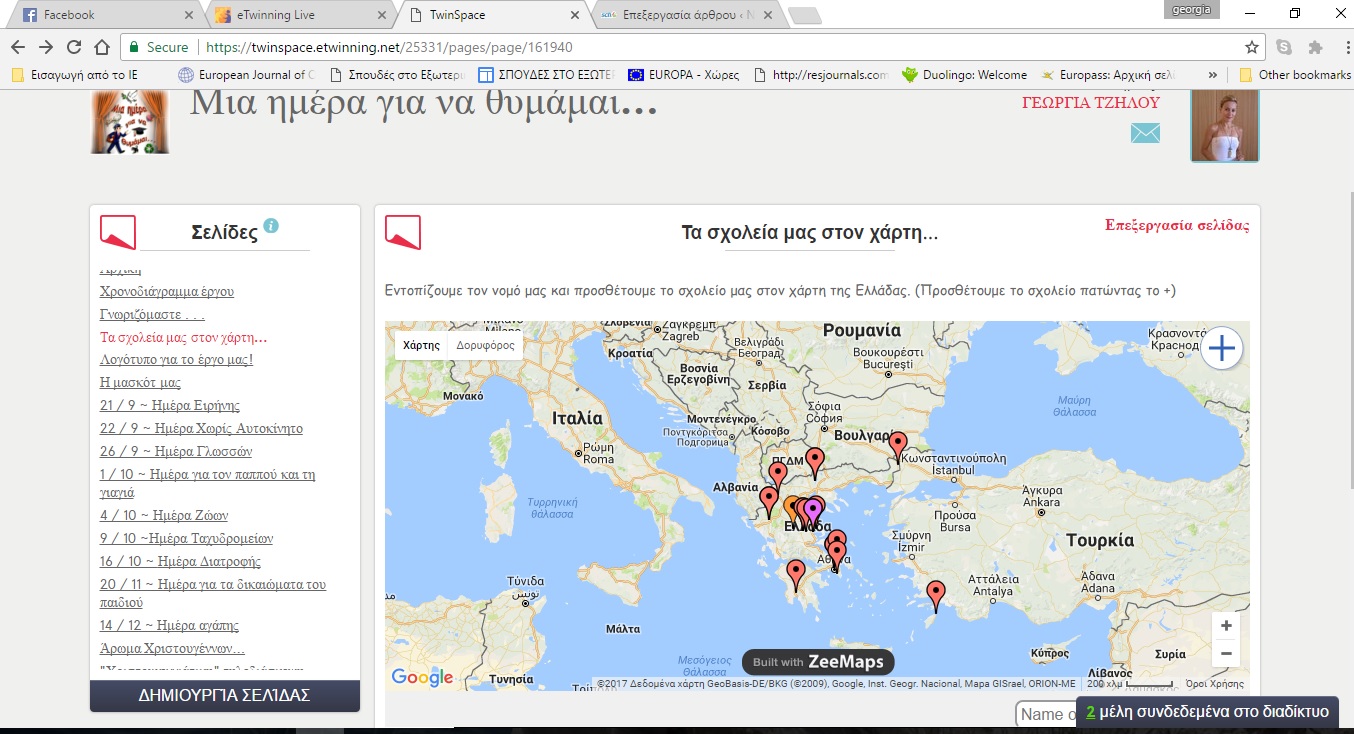Click the map marker near Rhodes
This screenshot has height=734, width=1354.
(935, 593)
